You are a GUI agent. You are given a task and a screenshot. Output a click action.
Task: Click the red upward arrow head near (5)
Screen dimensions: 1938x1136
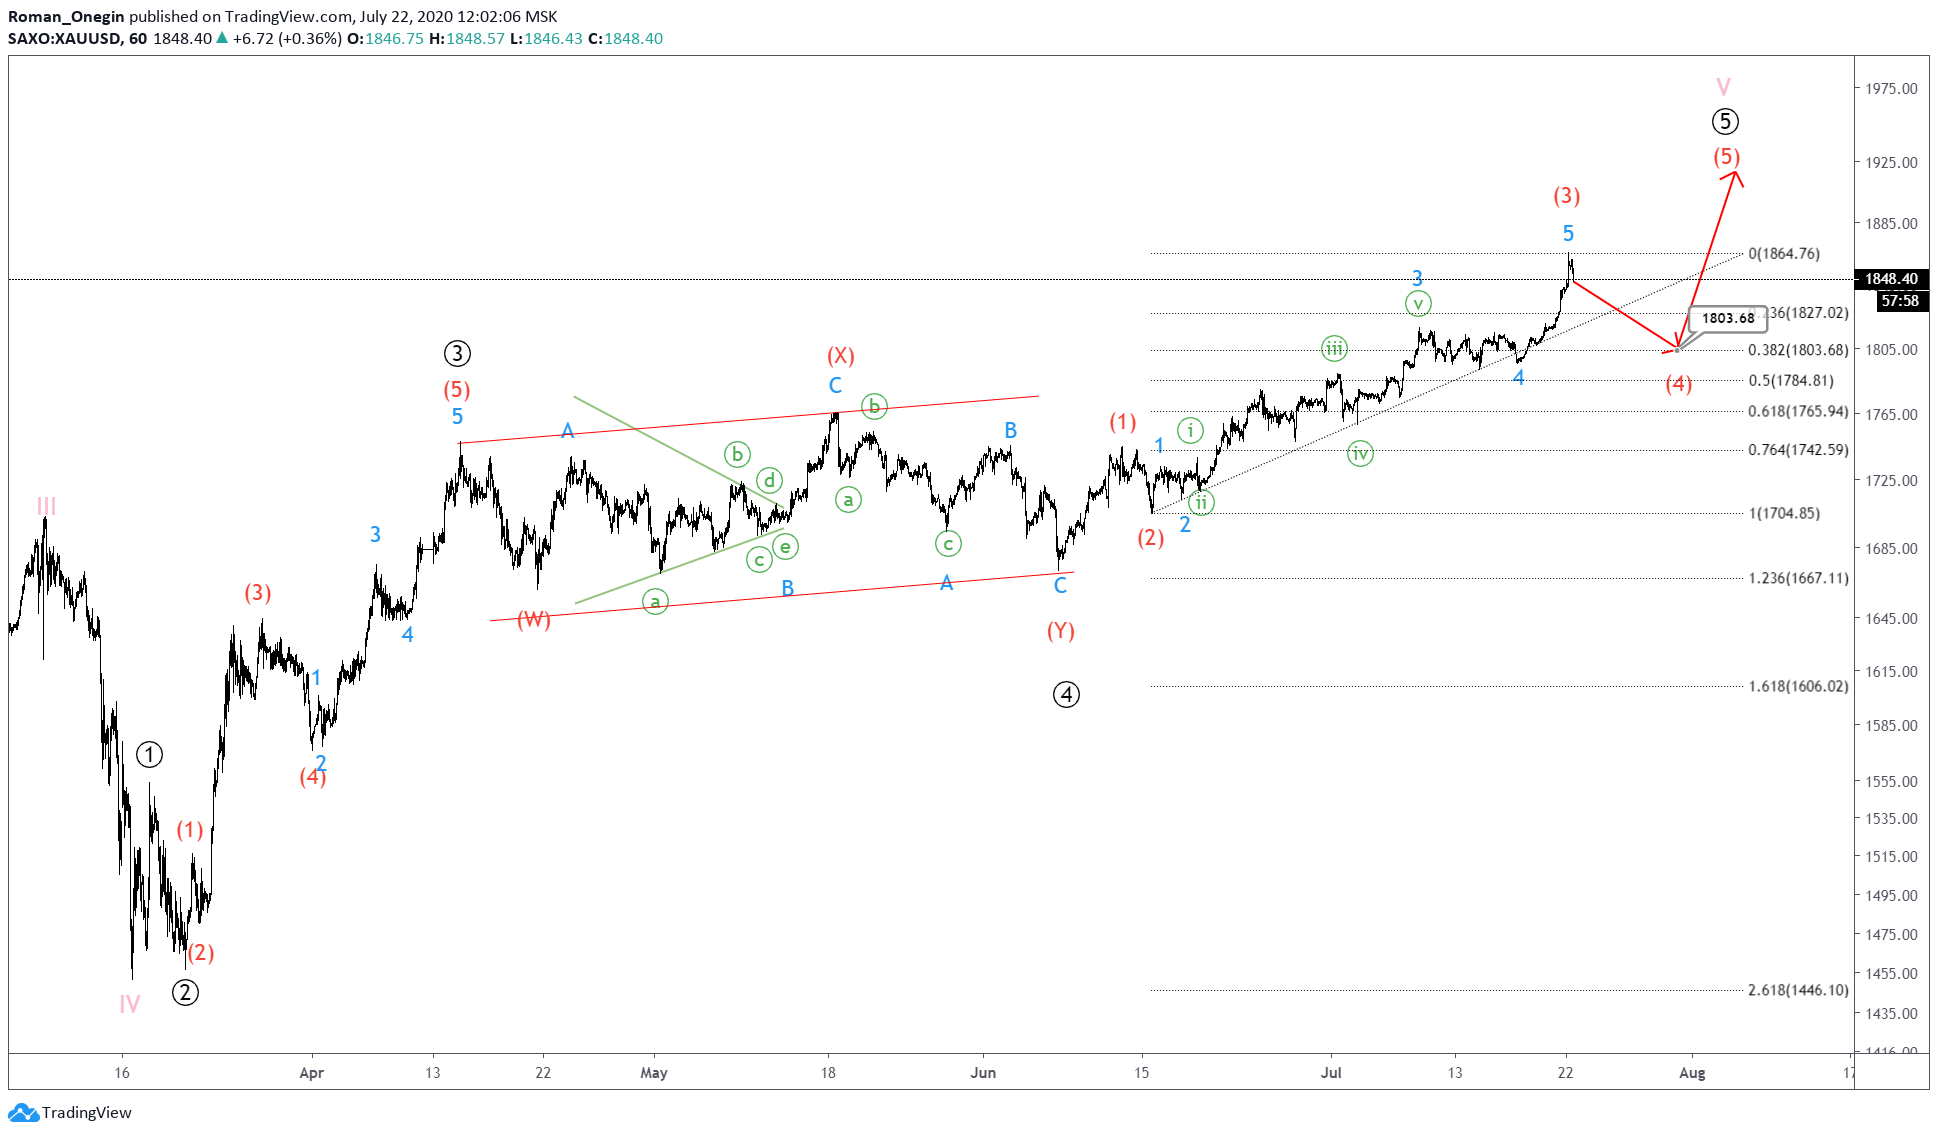1736,176
